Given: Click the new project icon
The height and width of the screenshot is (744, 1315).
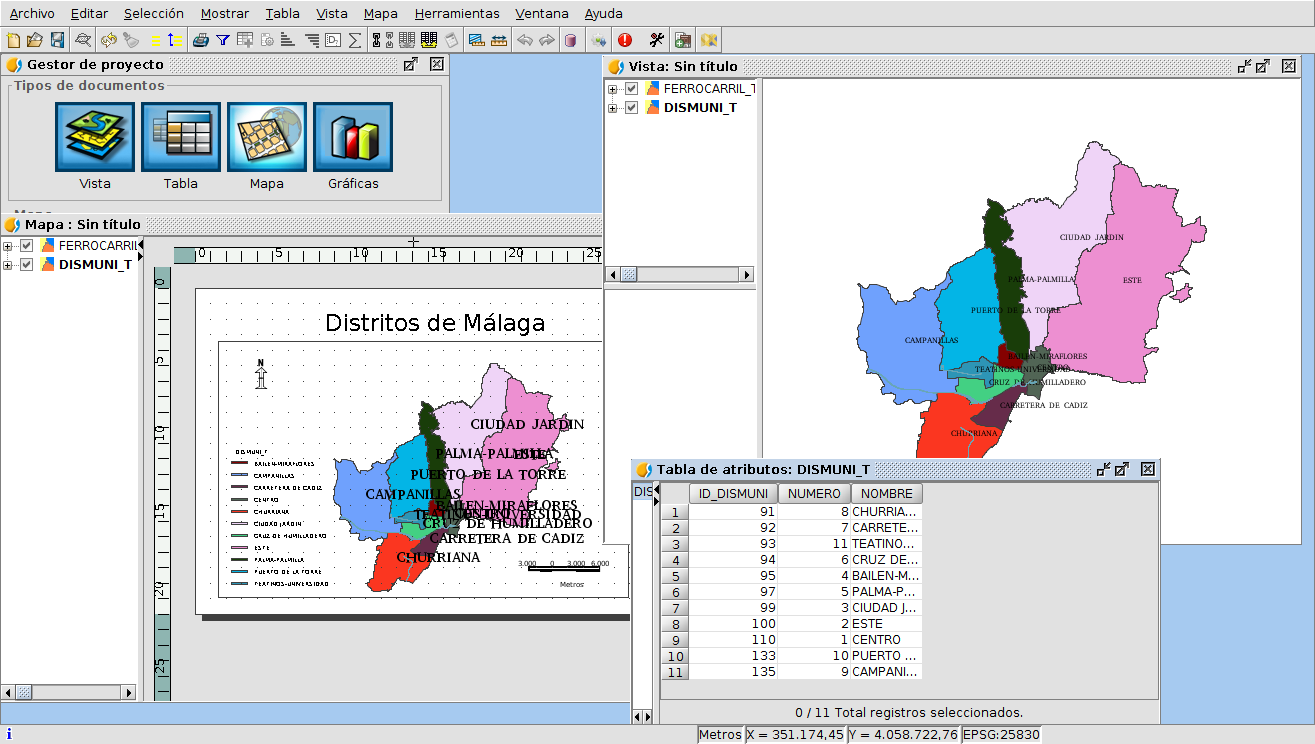Looking at the screenshot, I should [x=13, y=40].
